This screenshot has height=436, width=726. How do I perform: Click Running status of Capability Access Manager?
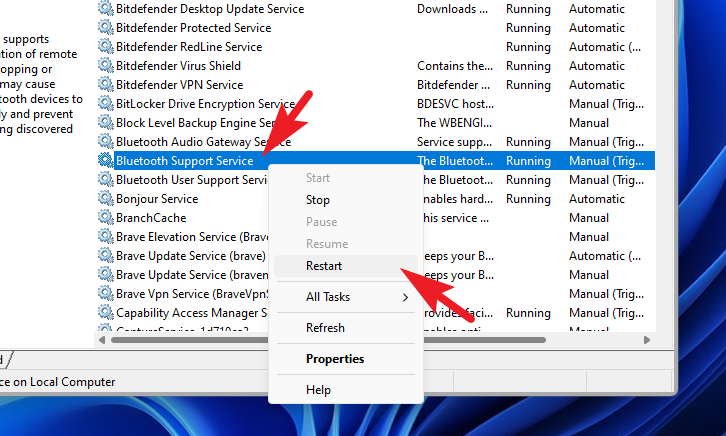528,313
